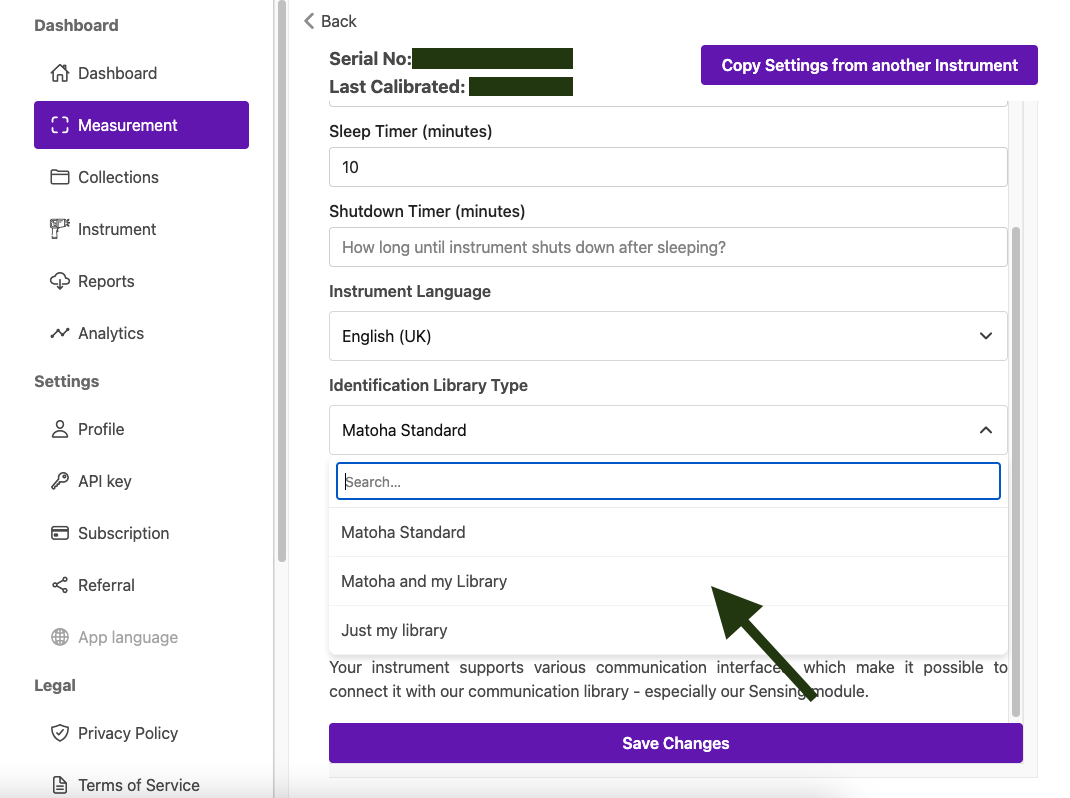Open the Instrument Language dropdown

click(x=667, y=336)
